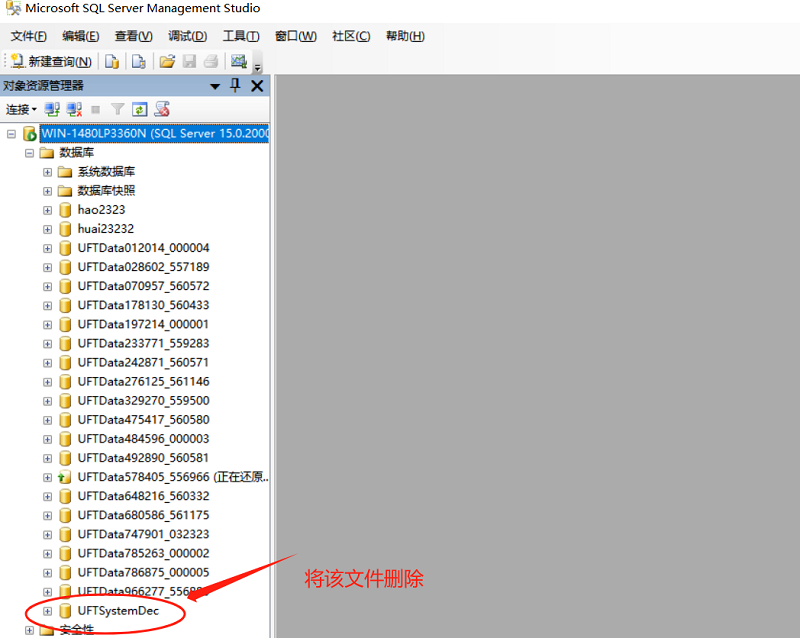The width and height of the screenshot is (800, 638).
Task: Click the script/summary icon with red mark
Action: [162, 109]
